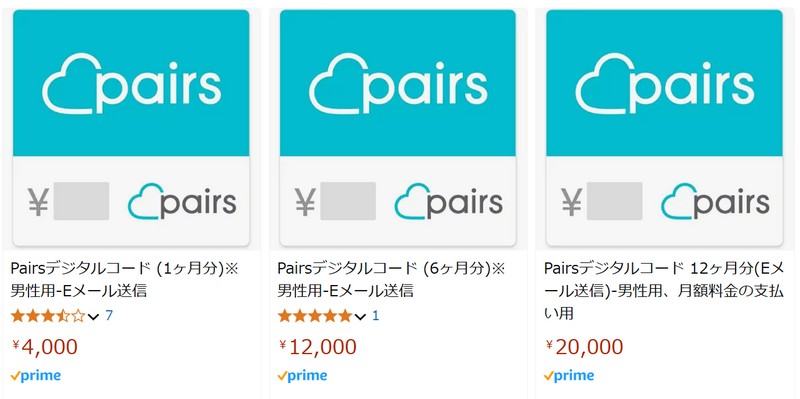Select the ¥4,000 price
The image size is (800, 399).
(45, 347)
